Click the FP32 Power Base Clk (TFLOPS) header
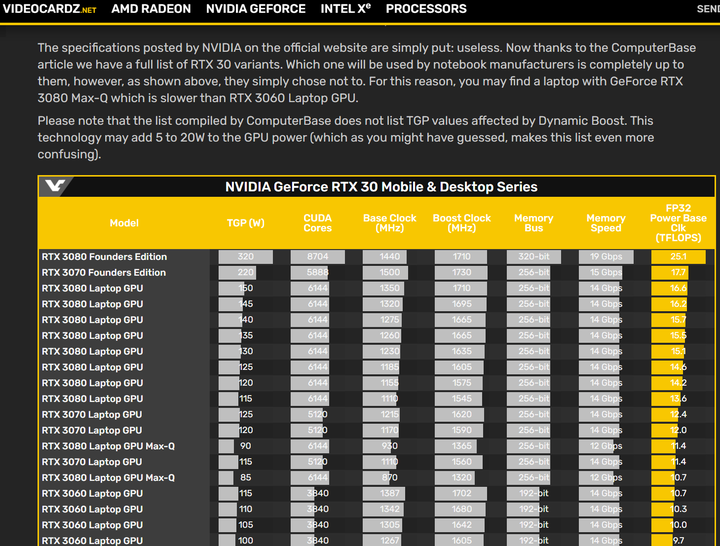Image resolution: width=720 pixels, height=546 pixels. pyautogui.click(x=678, y=223)
